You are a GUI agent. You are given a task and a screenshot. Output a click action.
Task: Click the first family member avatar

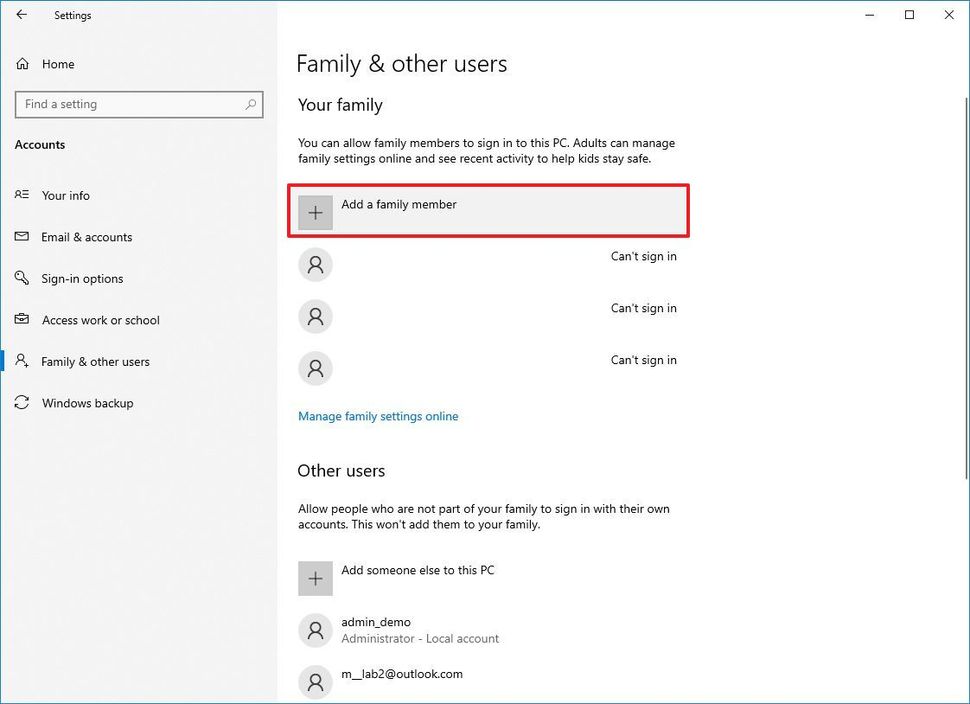point(315,265)
